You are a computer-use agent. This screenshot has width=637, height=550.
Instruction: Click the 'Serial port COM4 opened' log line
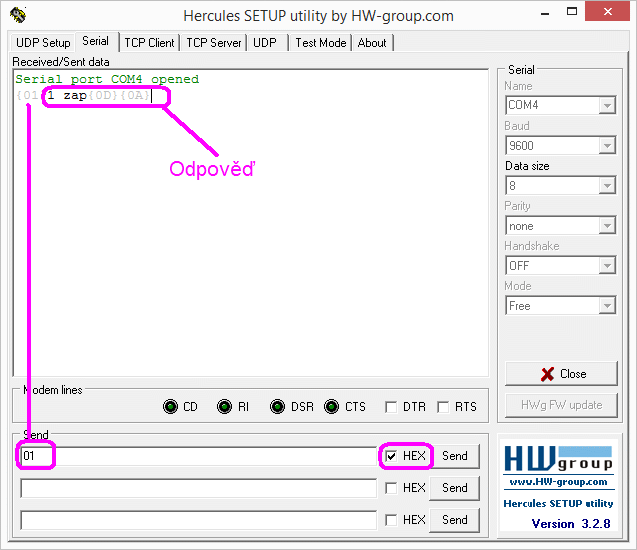[x=107, y=79]
